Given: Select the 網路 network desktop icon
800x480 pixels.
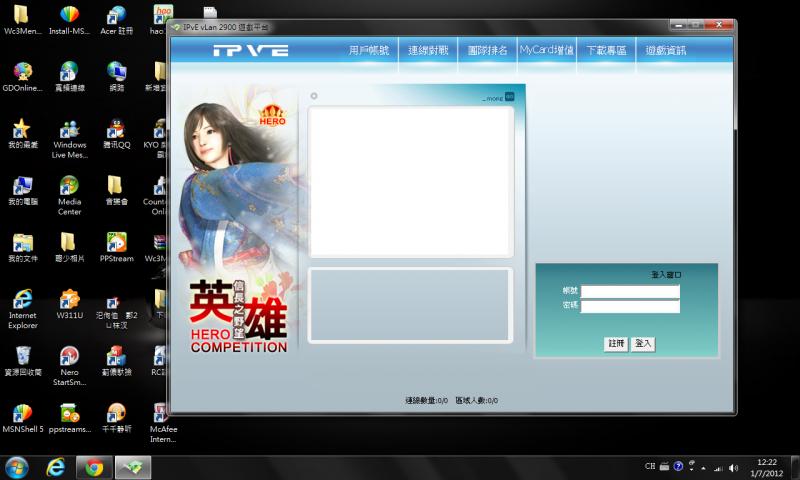Looking at the screenshot, I should [x=116, y=78].
